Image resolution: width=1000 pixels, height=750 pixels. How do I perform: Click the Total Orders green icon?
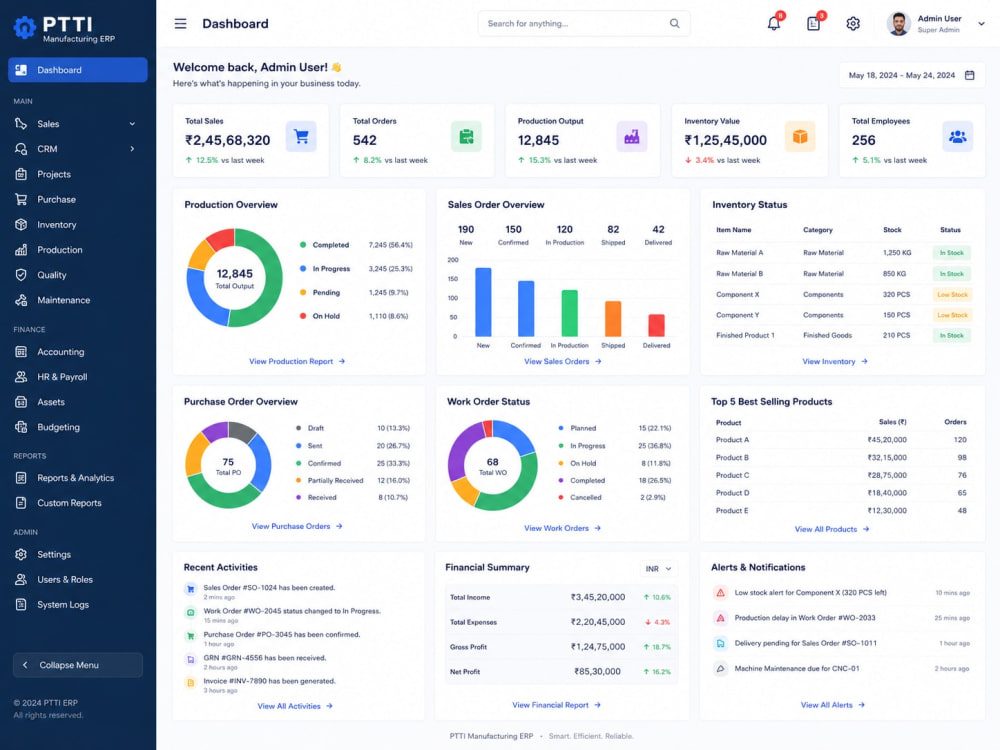pyautogui.click(x=466, y=136)
